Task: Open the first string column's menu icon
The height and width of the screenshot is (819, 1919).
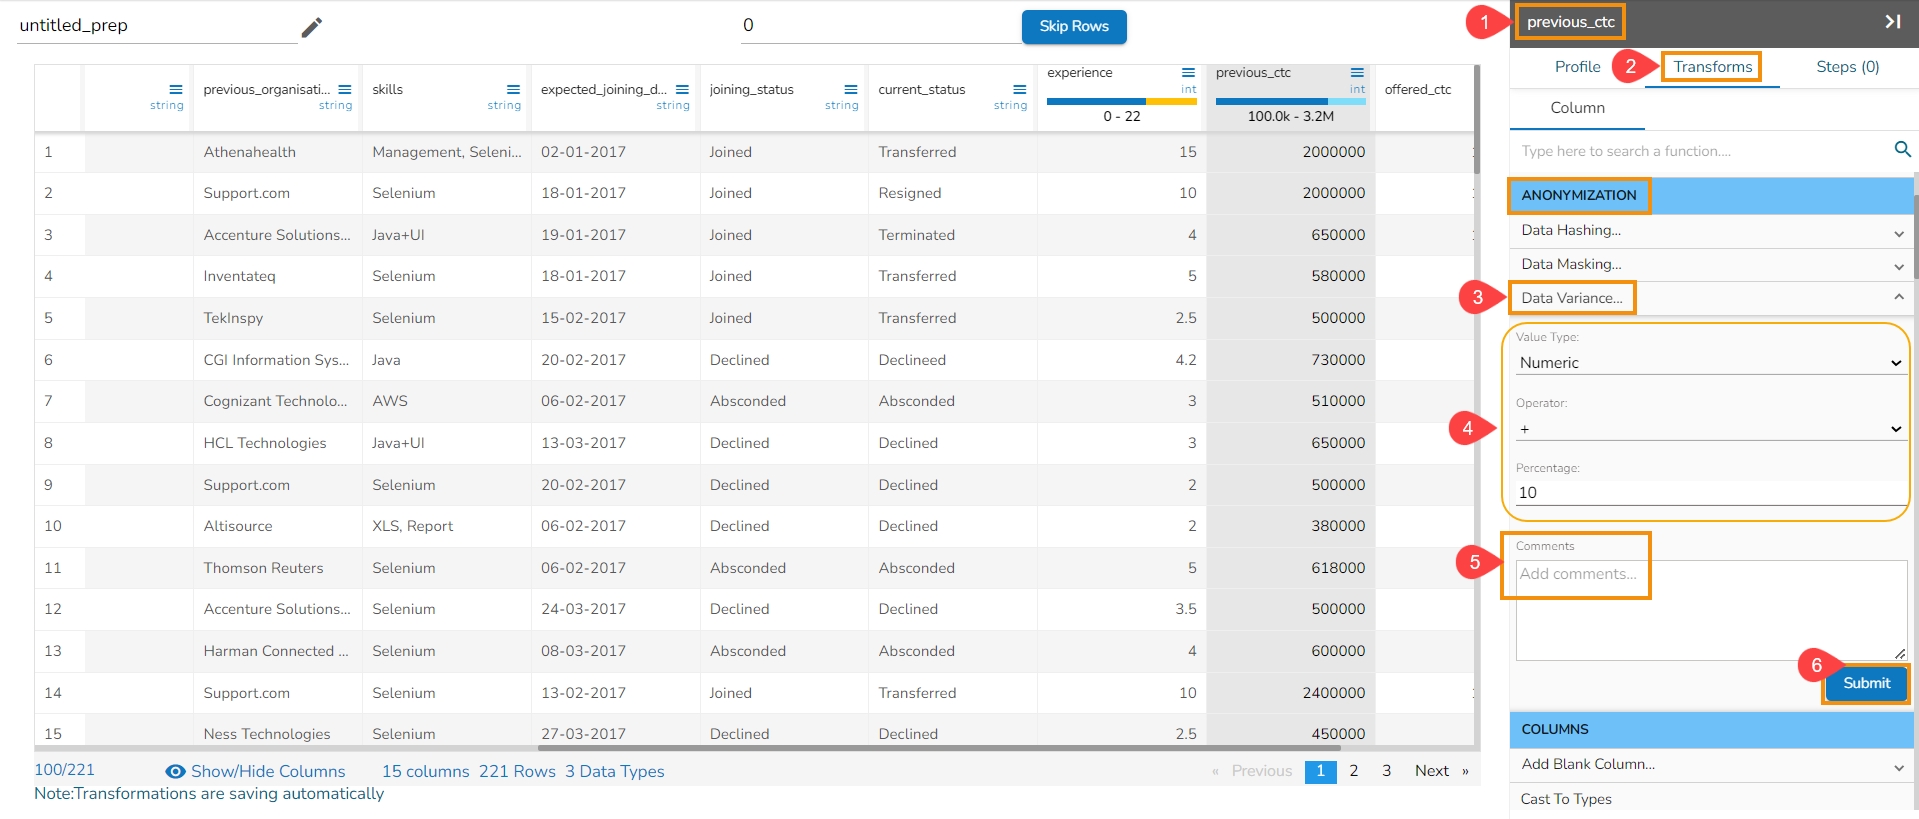Action: click(x=176, y=89)
